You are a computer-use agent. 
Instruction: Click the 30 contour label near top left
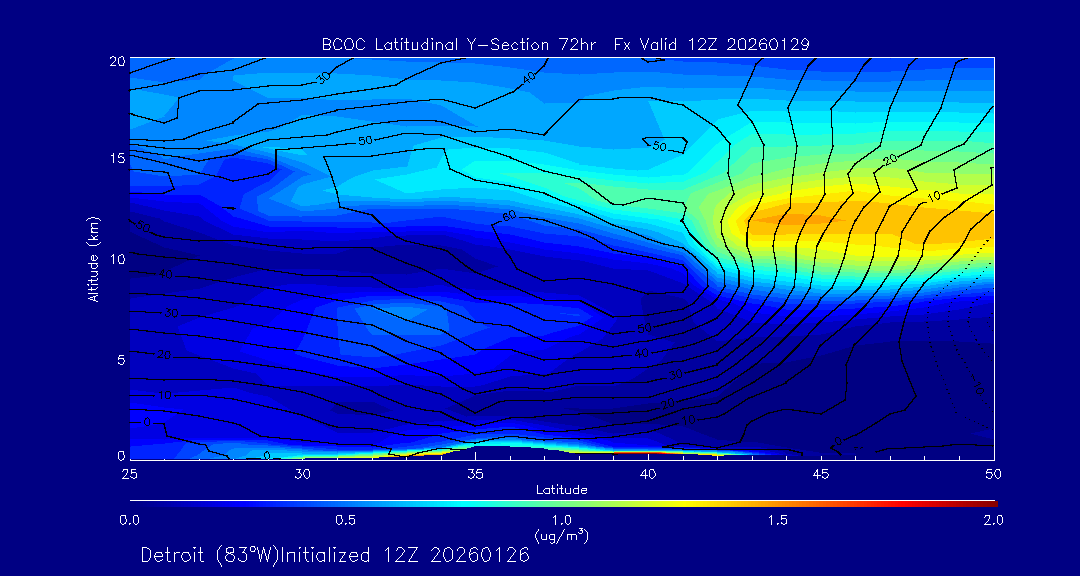(323, 77)
